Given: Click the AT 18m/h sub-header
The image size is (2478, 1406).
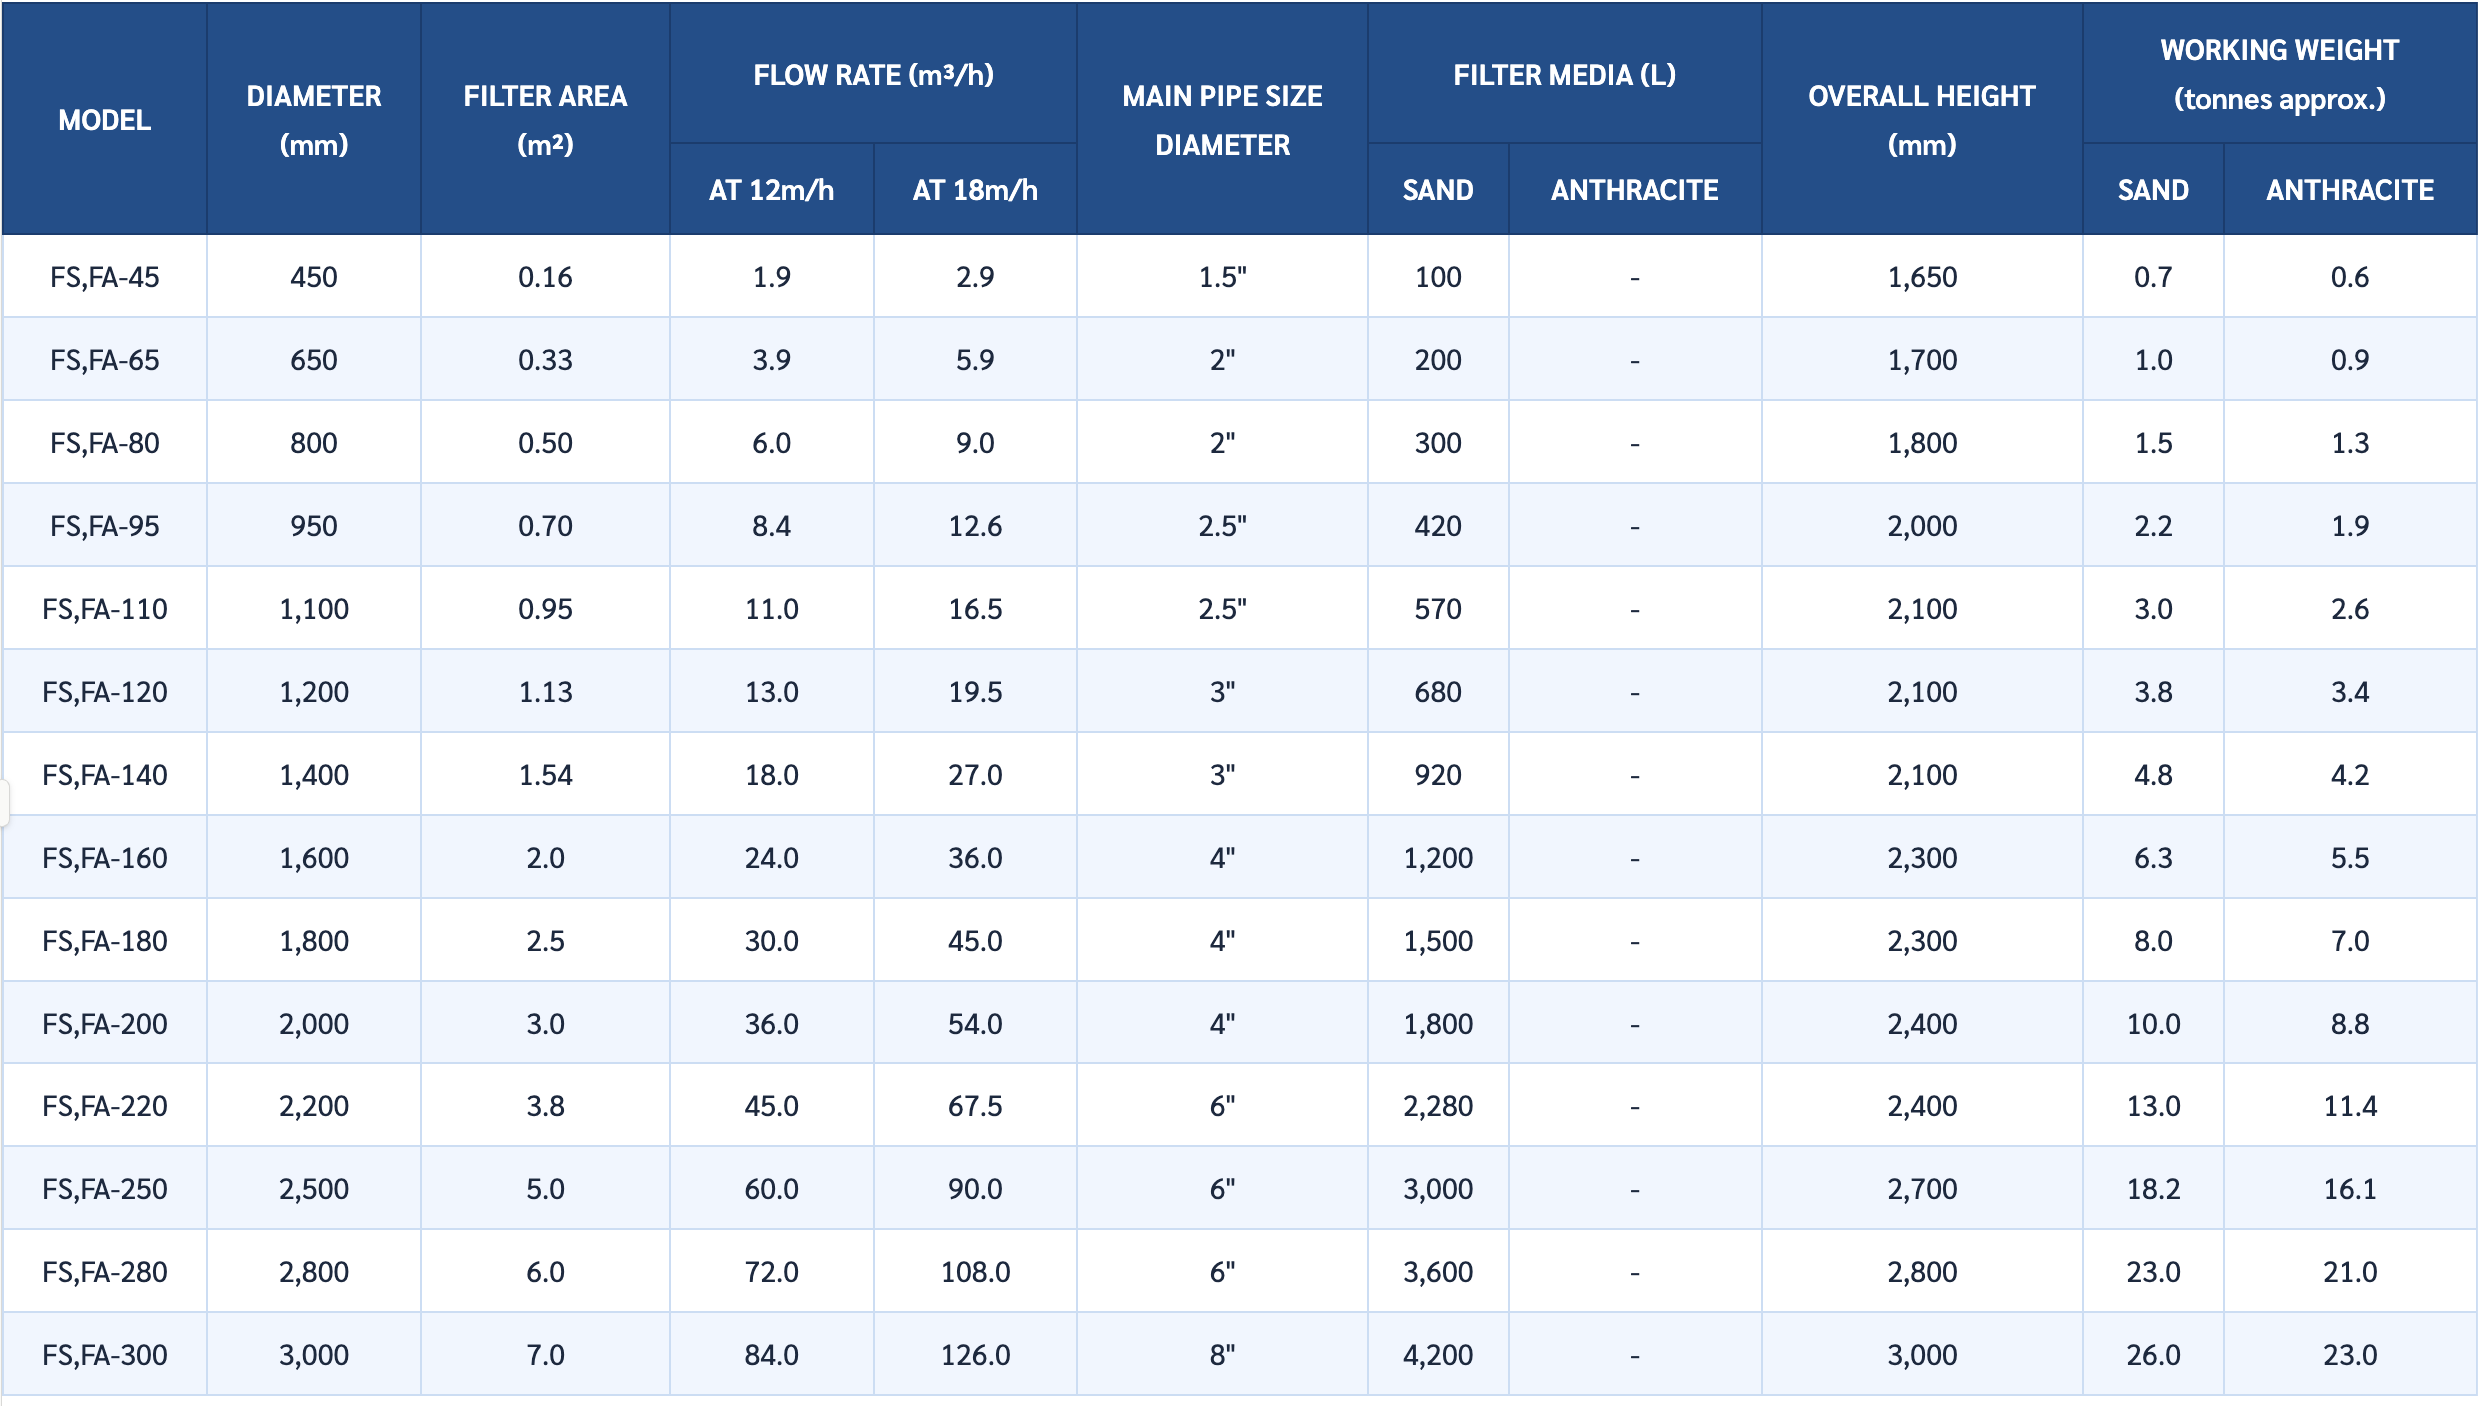Looking at the screenshot, I should pos(975,190).
